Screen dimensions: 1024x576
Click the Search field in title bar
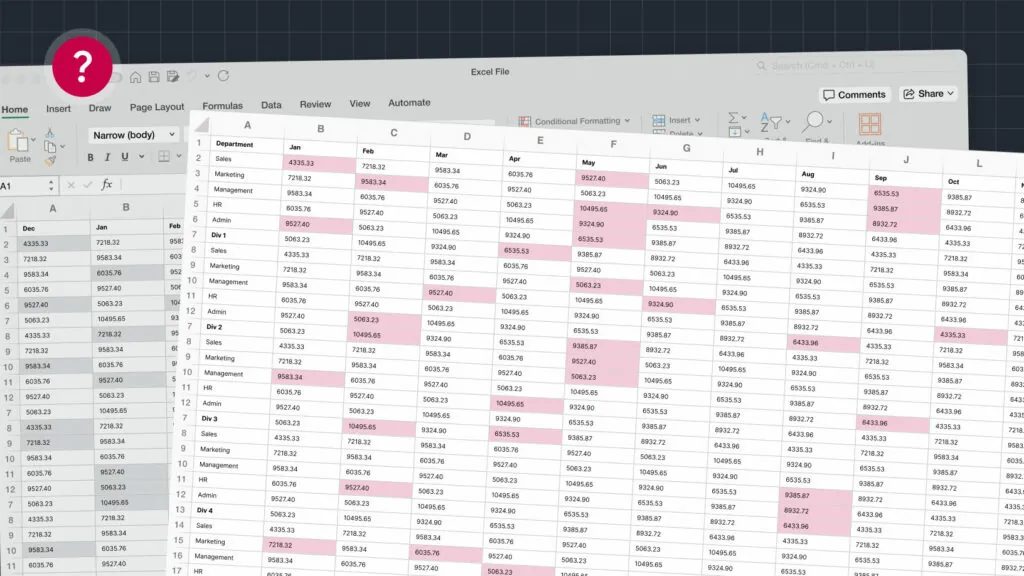point(856,65)
